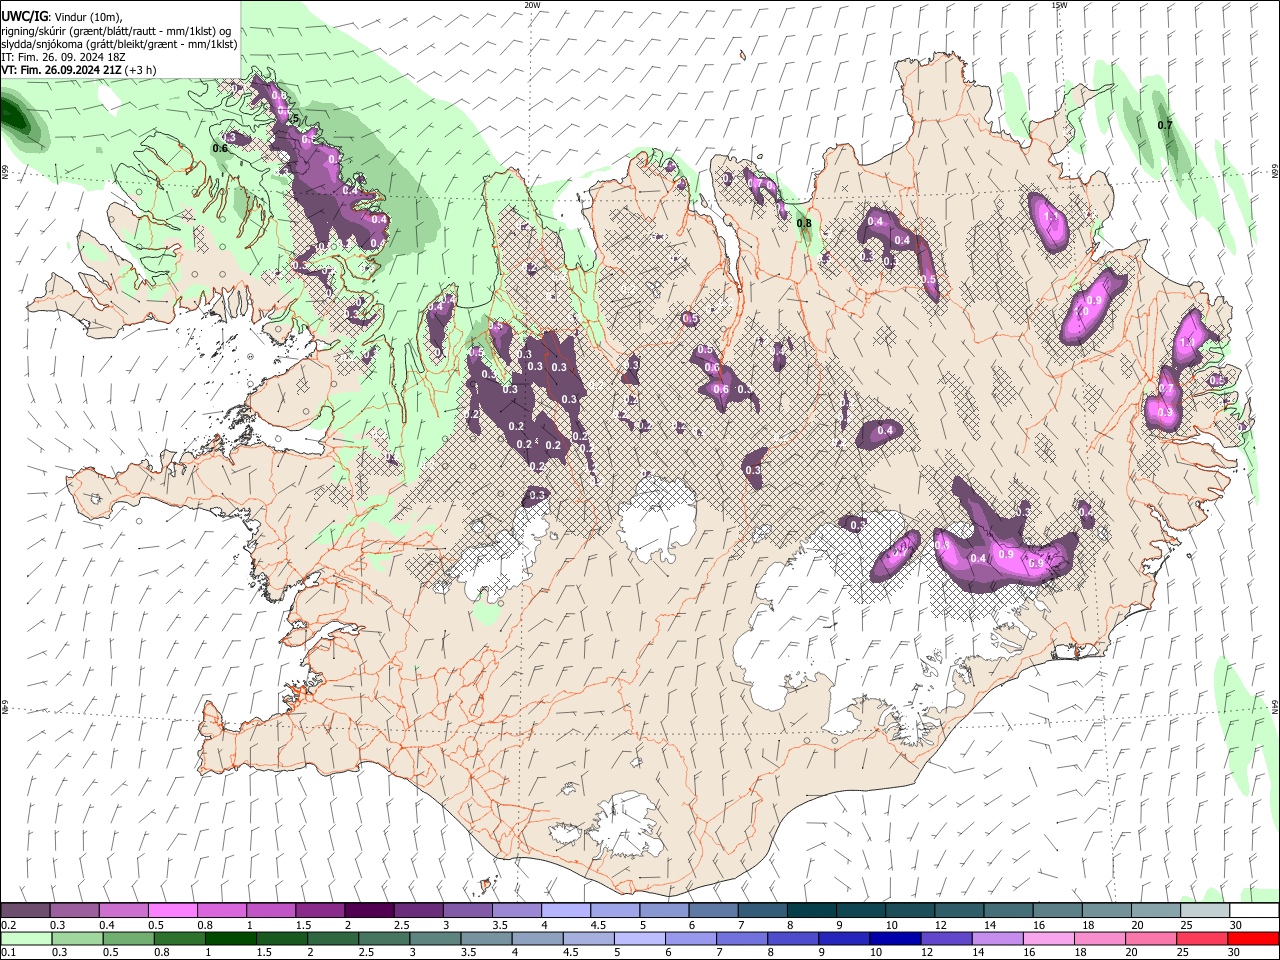Image resolution: width=1280 pixels, height=960 pixels.
Task: Click upper legend swatch between 0.2 and 0.3
Action: (x=25, y=910)
